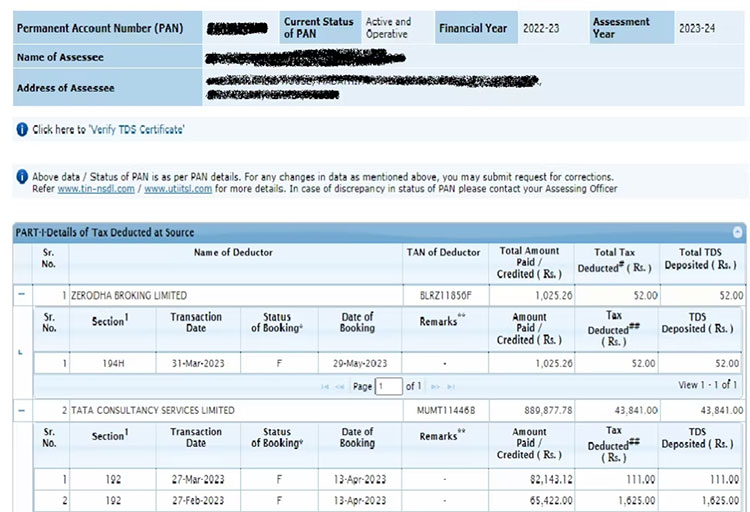The width and height of the screenshot is (750, 512).
Task: Click the Financial Year 2022-23 value
Action: tap(541, 28)
